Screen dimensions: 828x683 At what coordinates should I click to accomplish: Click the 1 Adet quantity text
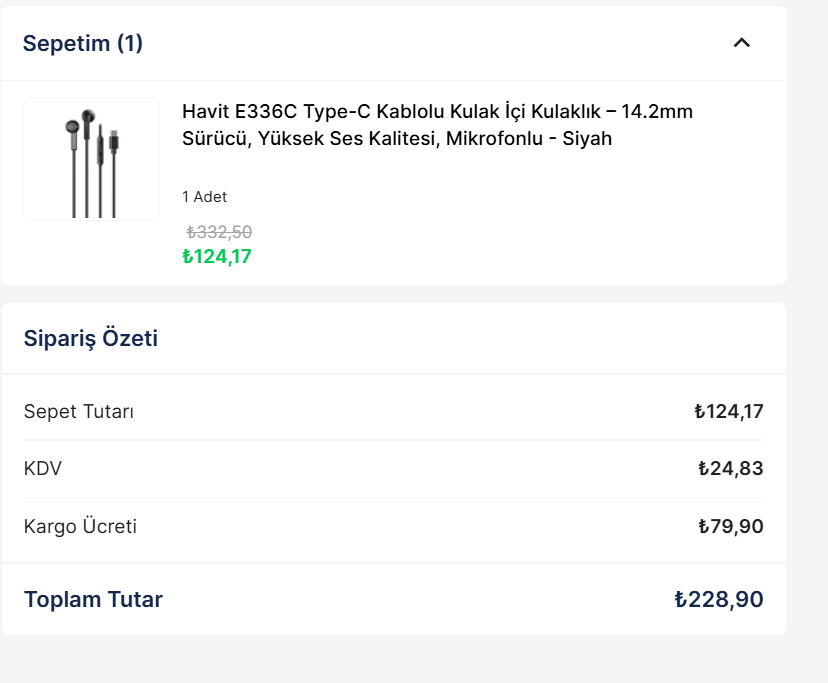204,197
